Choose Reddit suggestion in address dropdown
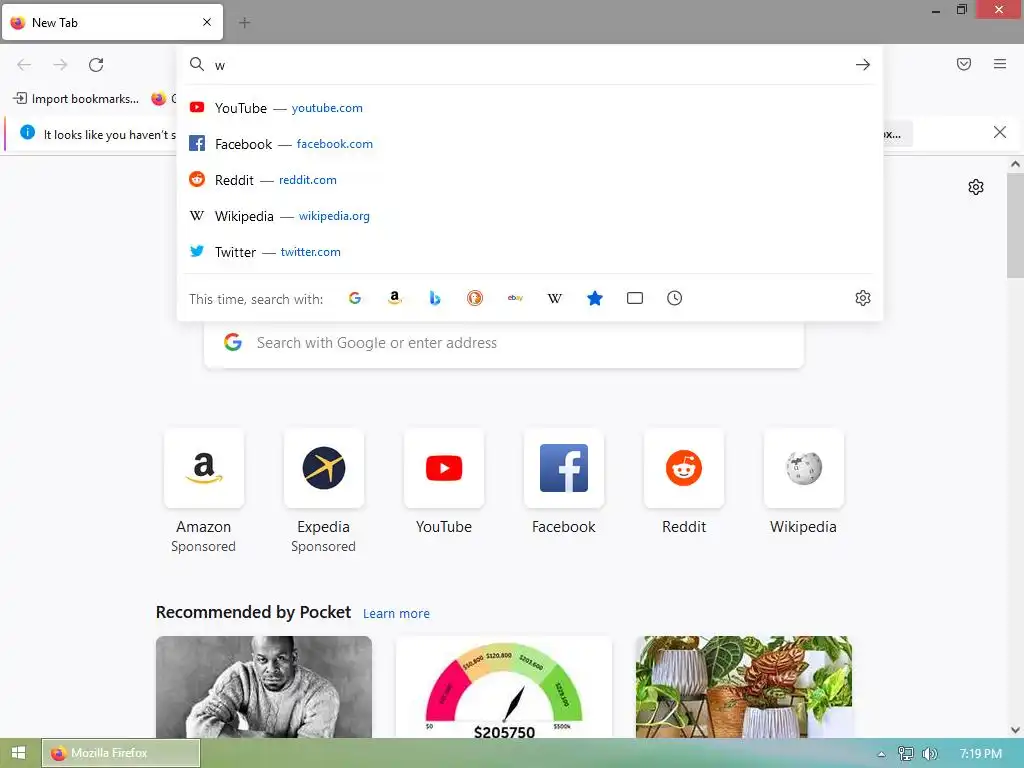 (530, 180)
